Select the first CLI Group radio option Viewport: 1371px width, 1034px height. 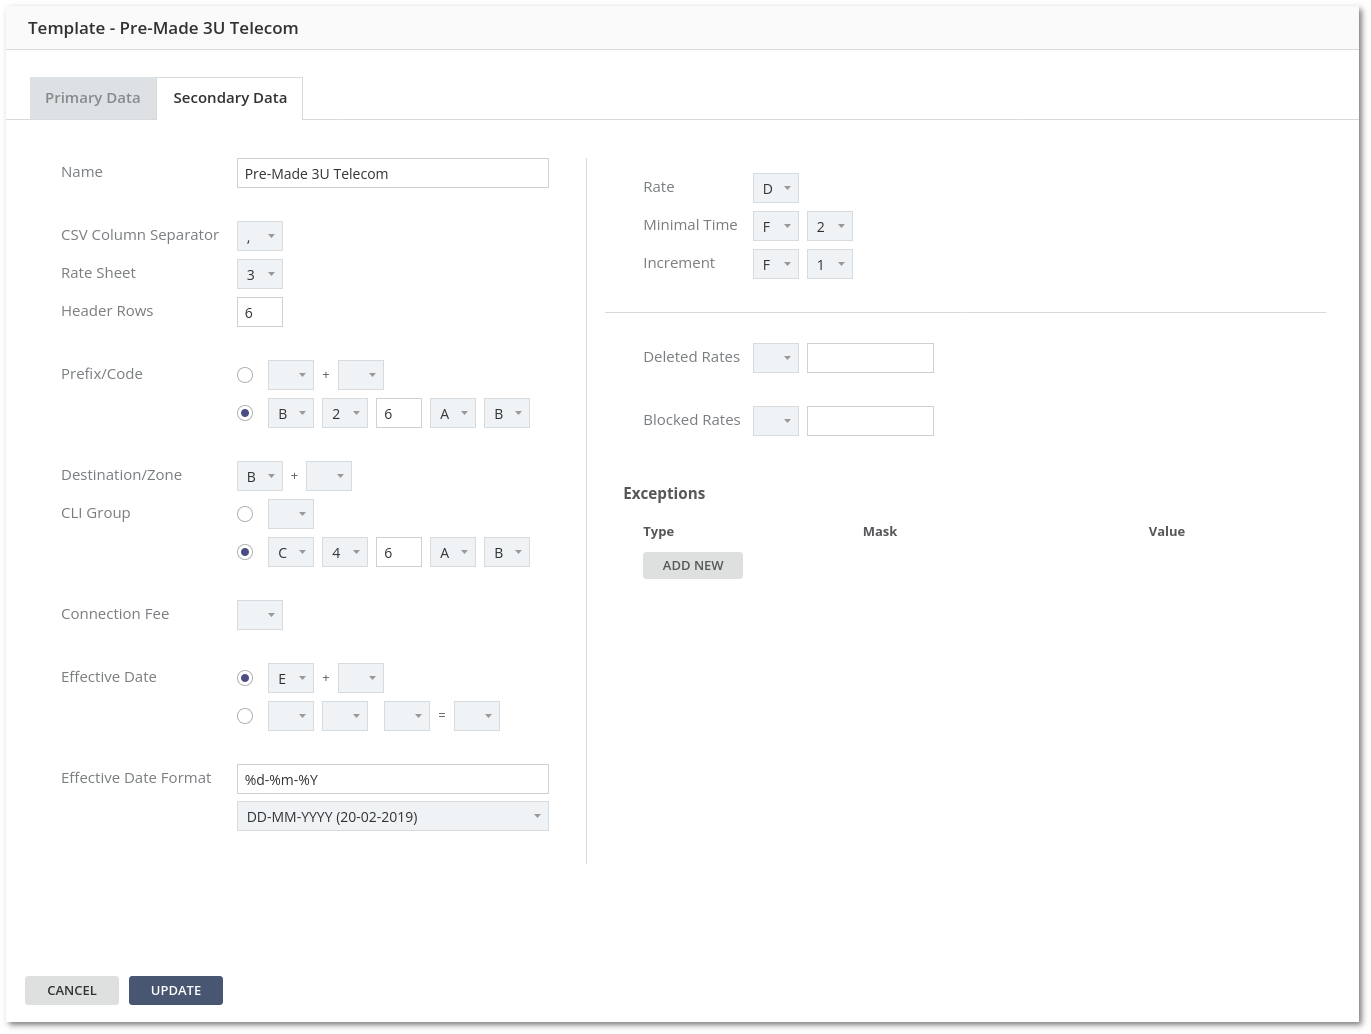[x=245, y=514]
